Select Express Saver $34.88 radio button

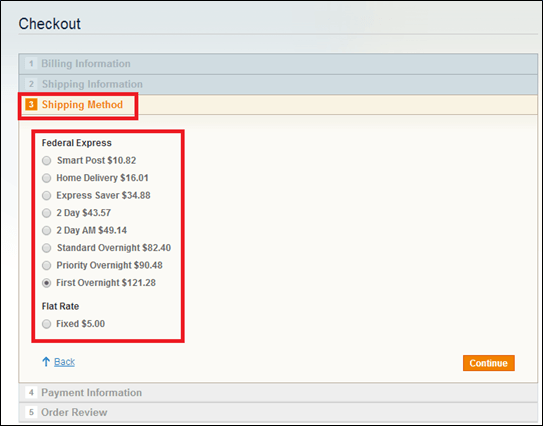click(47, 195)
